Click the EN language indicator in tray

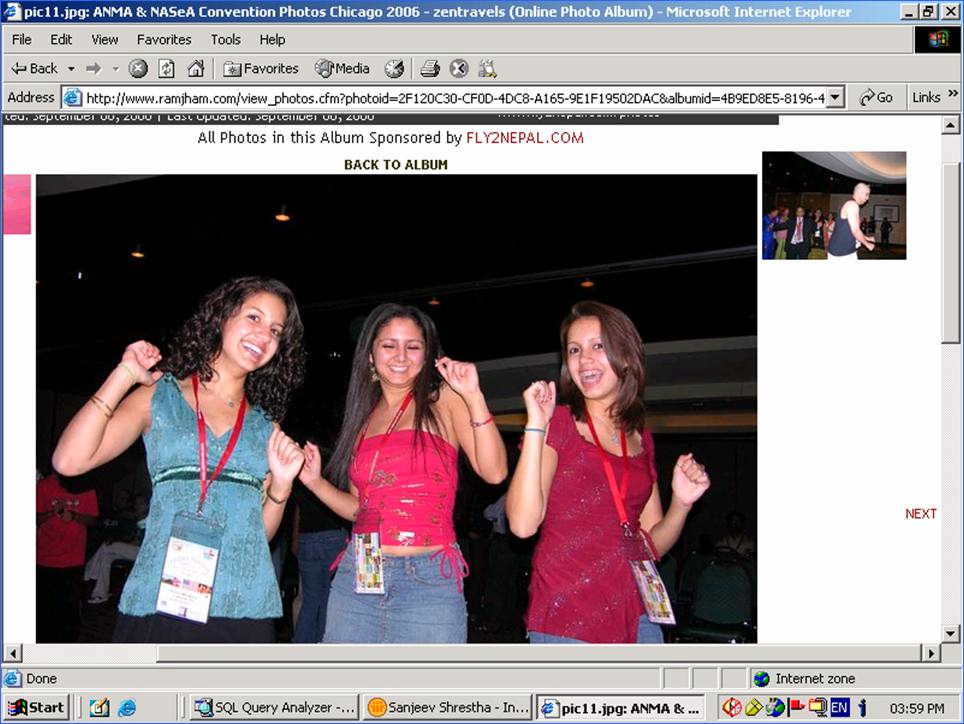pyautogui.click(x=840, y=708)
